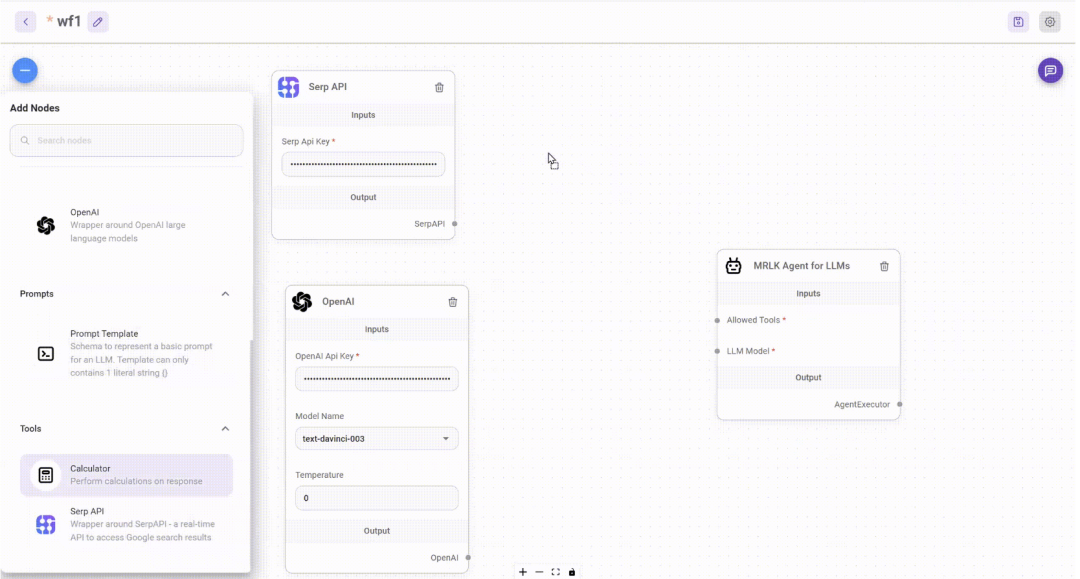
Task: Click the Serp API icon in Tools list
Action: [x=45, y=525]
